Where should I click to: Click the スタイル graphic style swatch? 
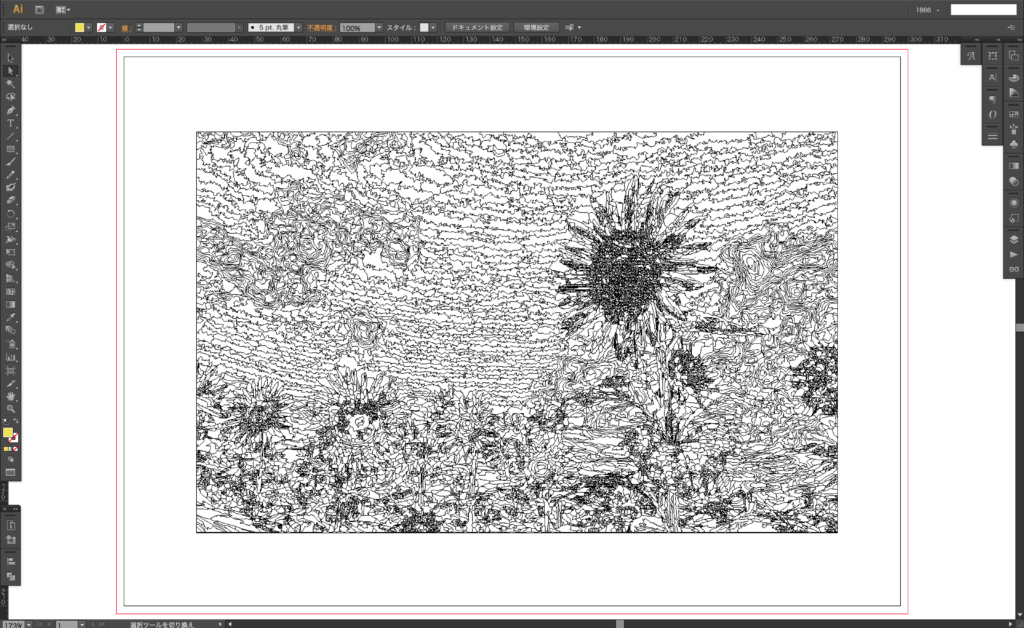click(x=424, y=27)
